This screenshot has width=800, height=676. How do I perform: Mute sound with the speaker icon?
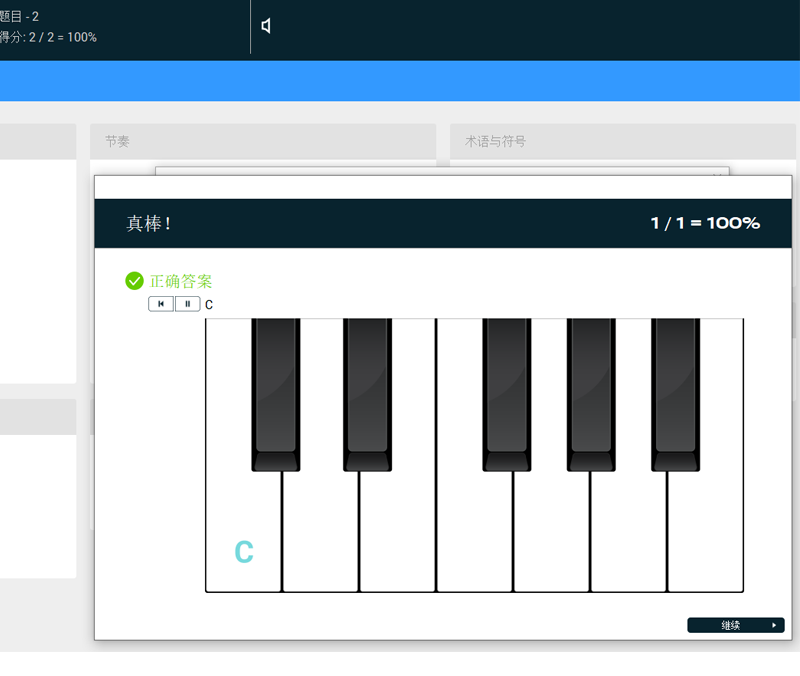[x=266, y=26]
